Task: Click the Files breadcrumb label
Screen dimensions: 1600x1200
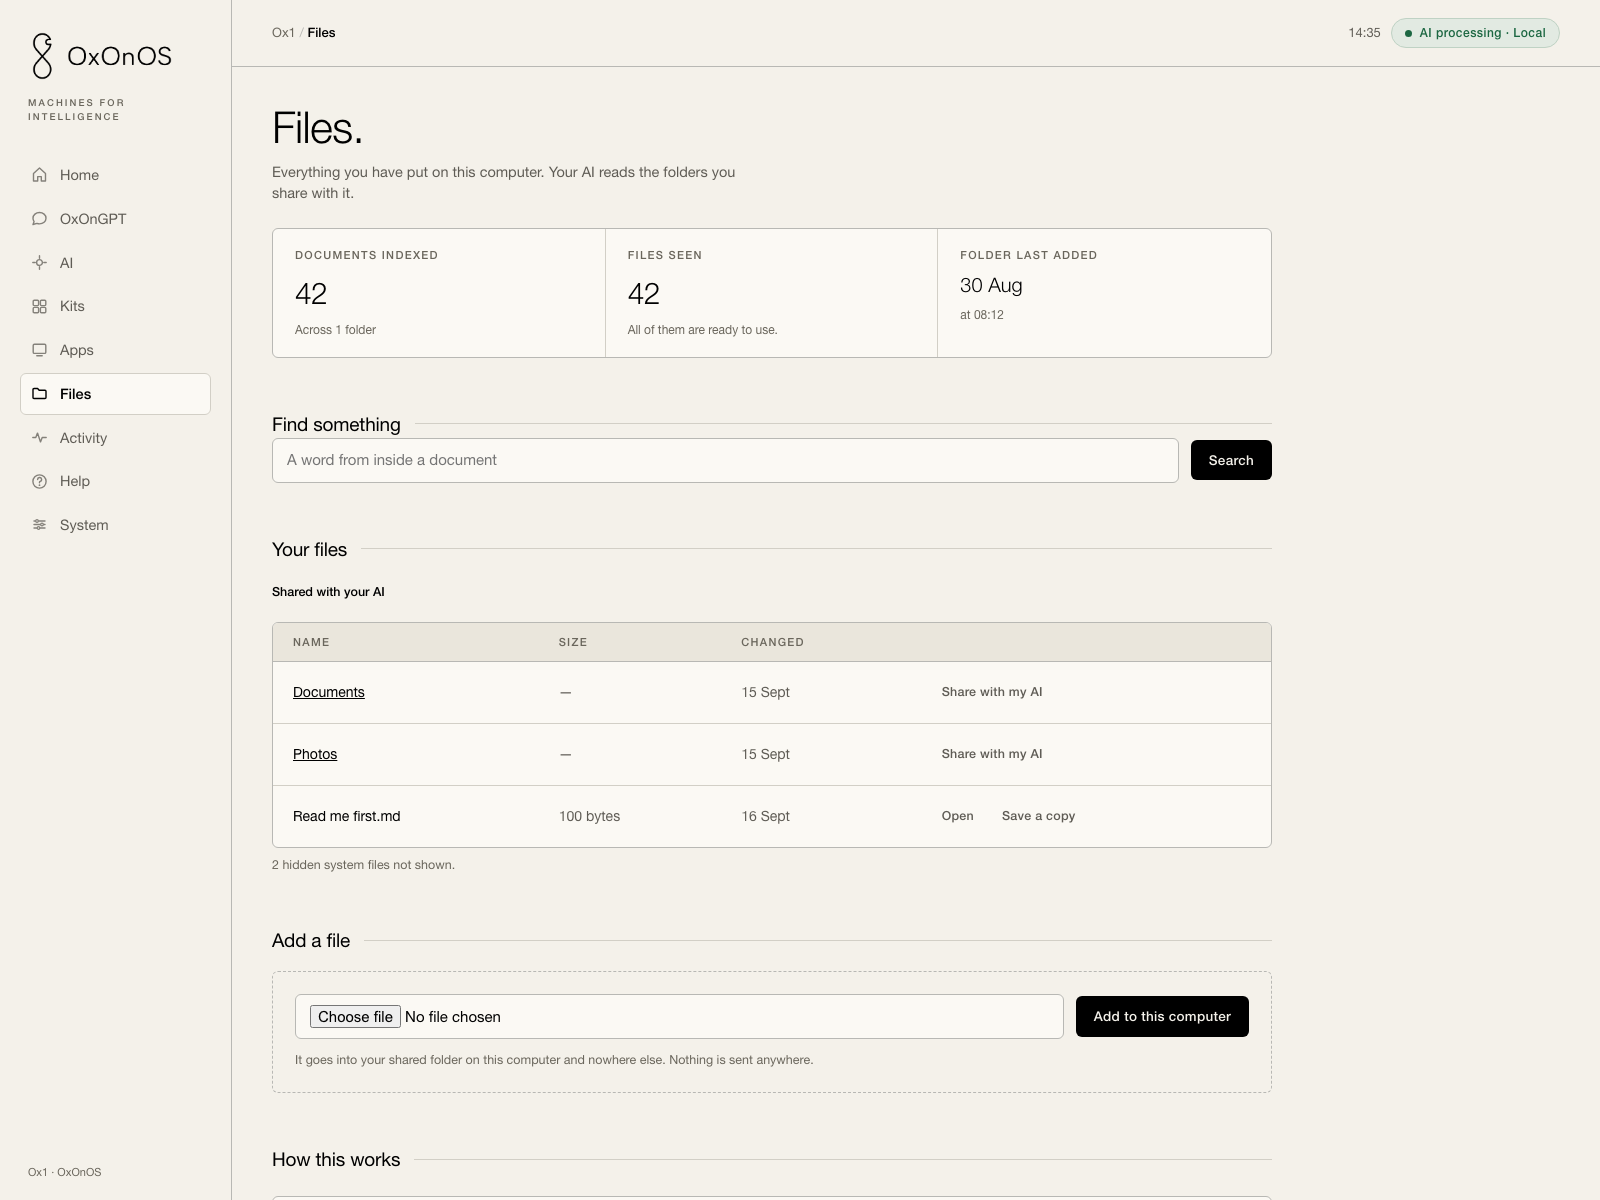Action: point(321,33)
